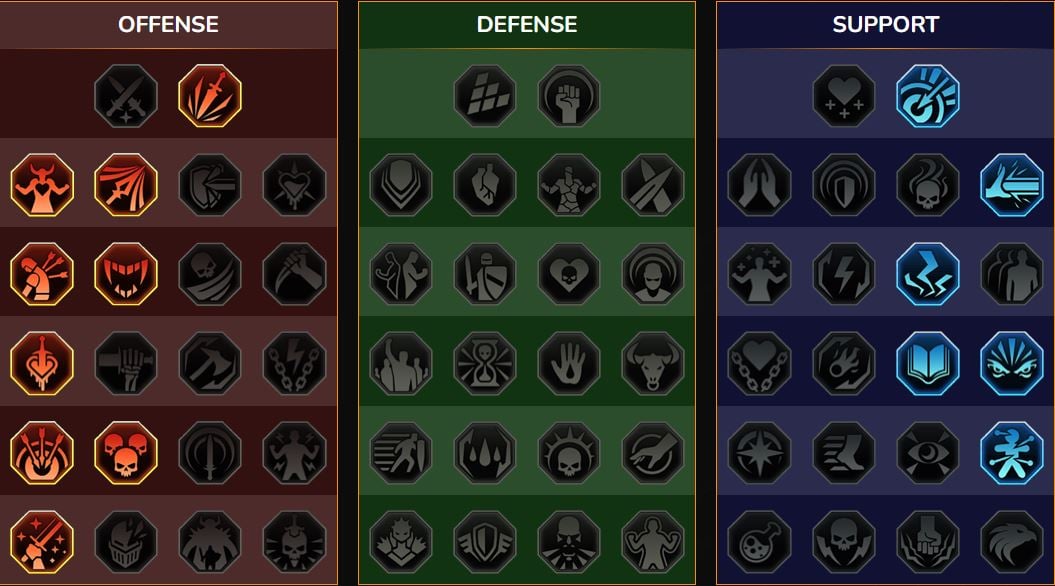This screenshot has height=586, width=1055.
Task: Select the glowing blue open book mastery
Action: (x=928, y=363)
